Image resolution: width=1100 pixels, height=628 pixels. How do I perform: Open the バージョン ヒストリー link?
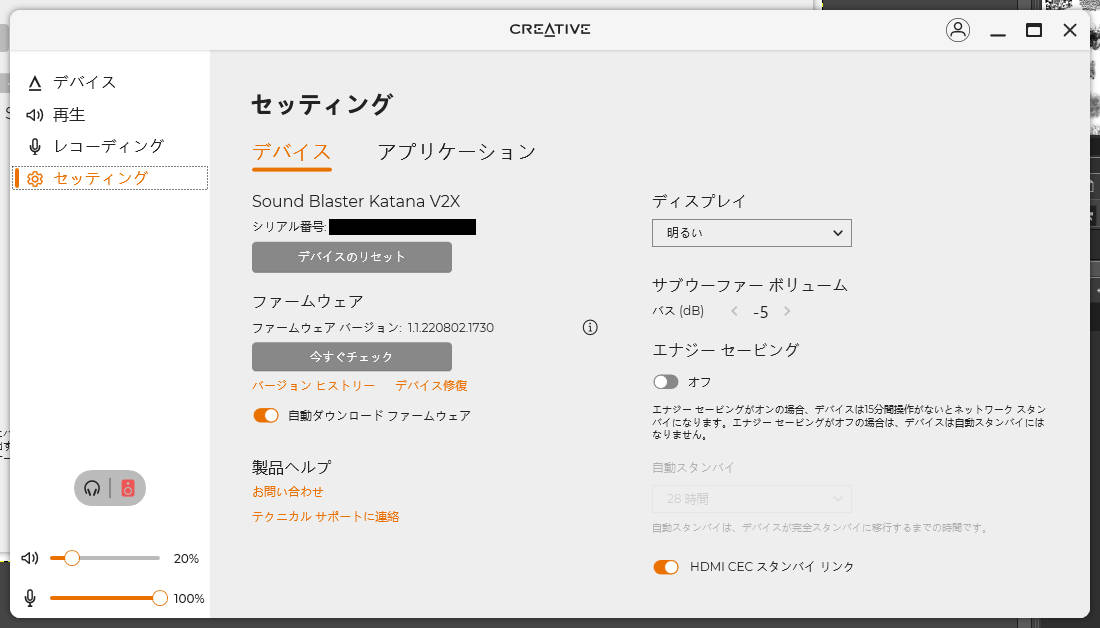(314, 385)
